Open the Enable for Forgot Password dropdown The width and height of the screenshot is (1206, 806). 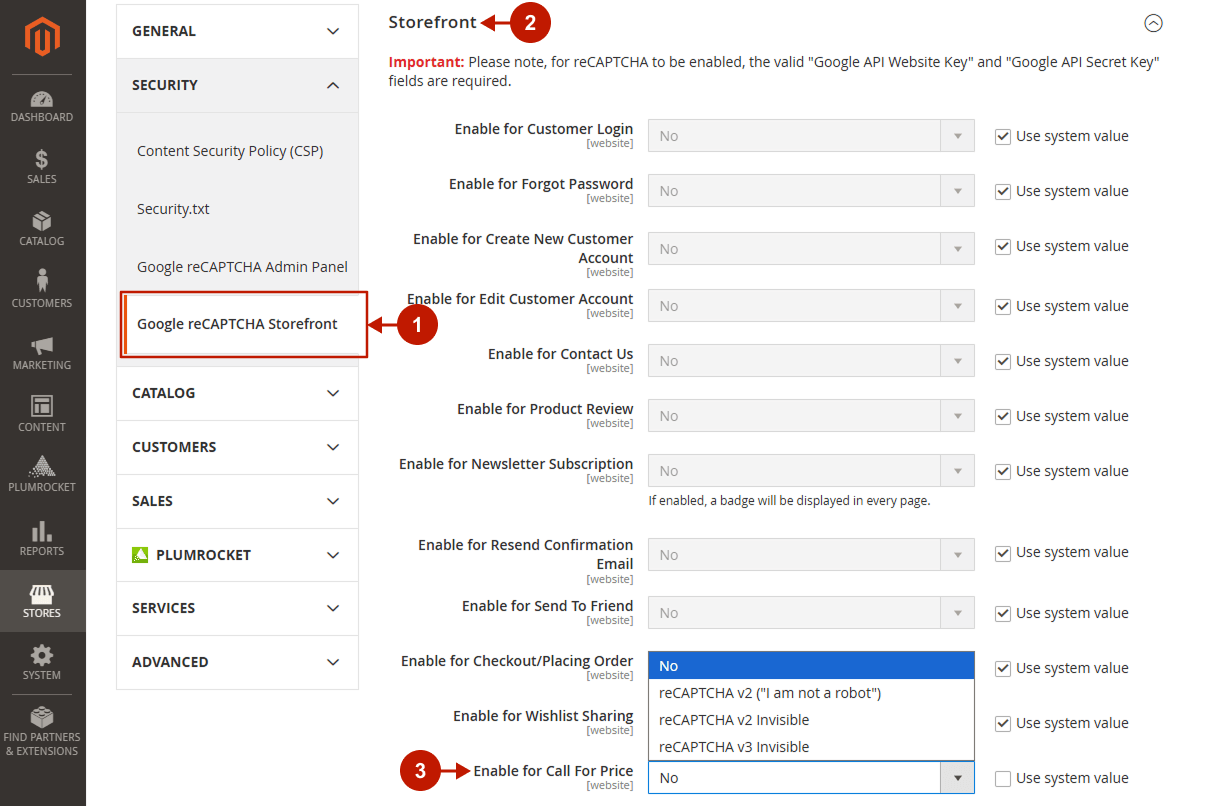[x=811, y=191]
